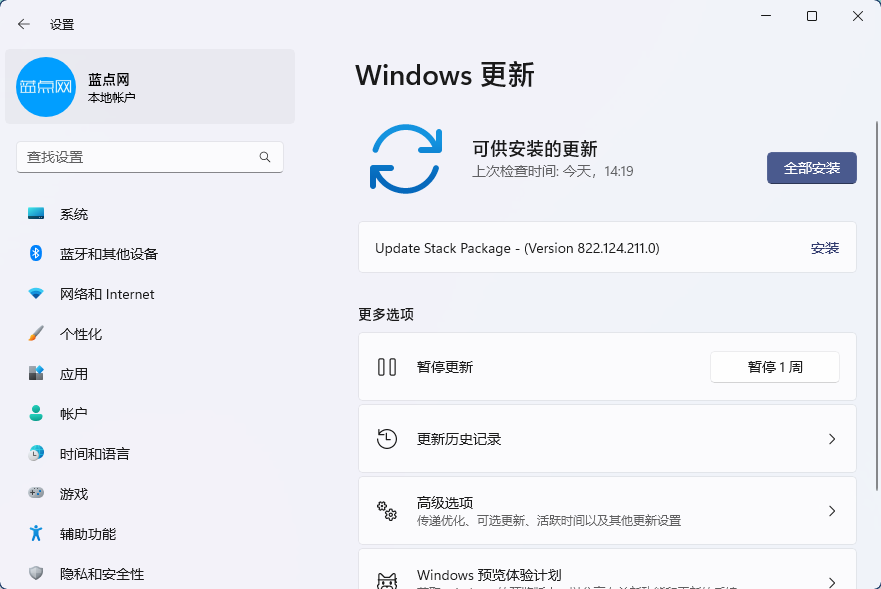Expand 更新历史记录 using its chevron arrow
The height and width of the screenshot is (589, 881).
pos(831,439)
